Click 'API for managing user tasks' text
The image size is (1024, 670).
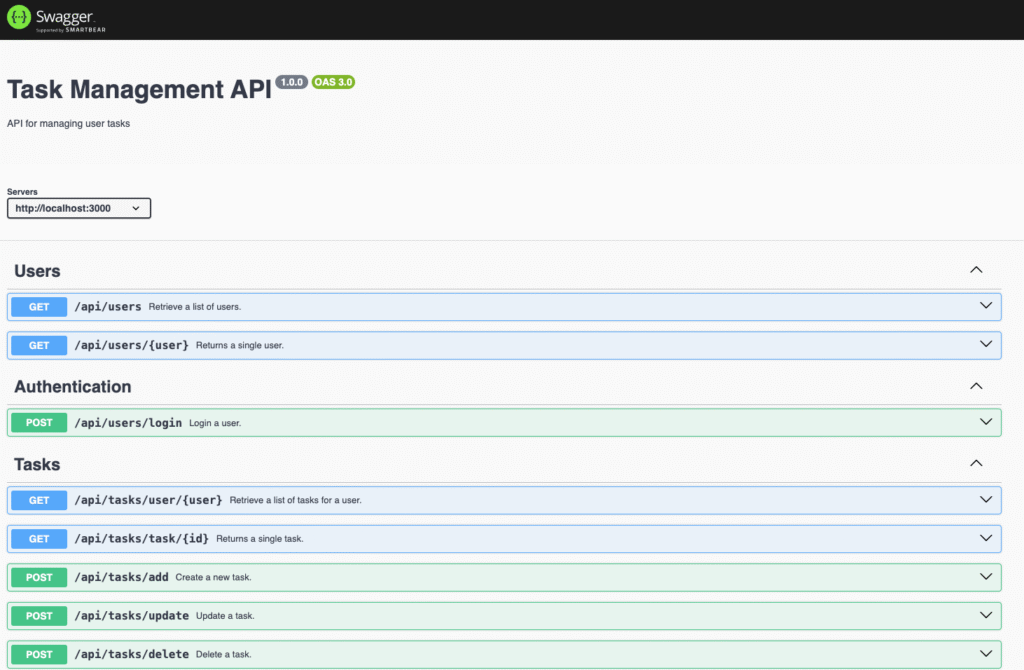point(69,123)
